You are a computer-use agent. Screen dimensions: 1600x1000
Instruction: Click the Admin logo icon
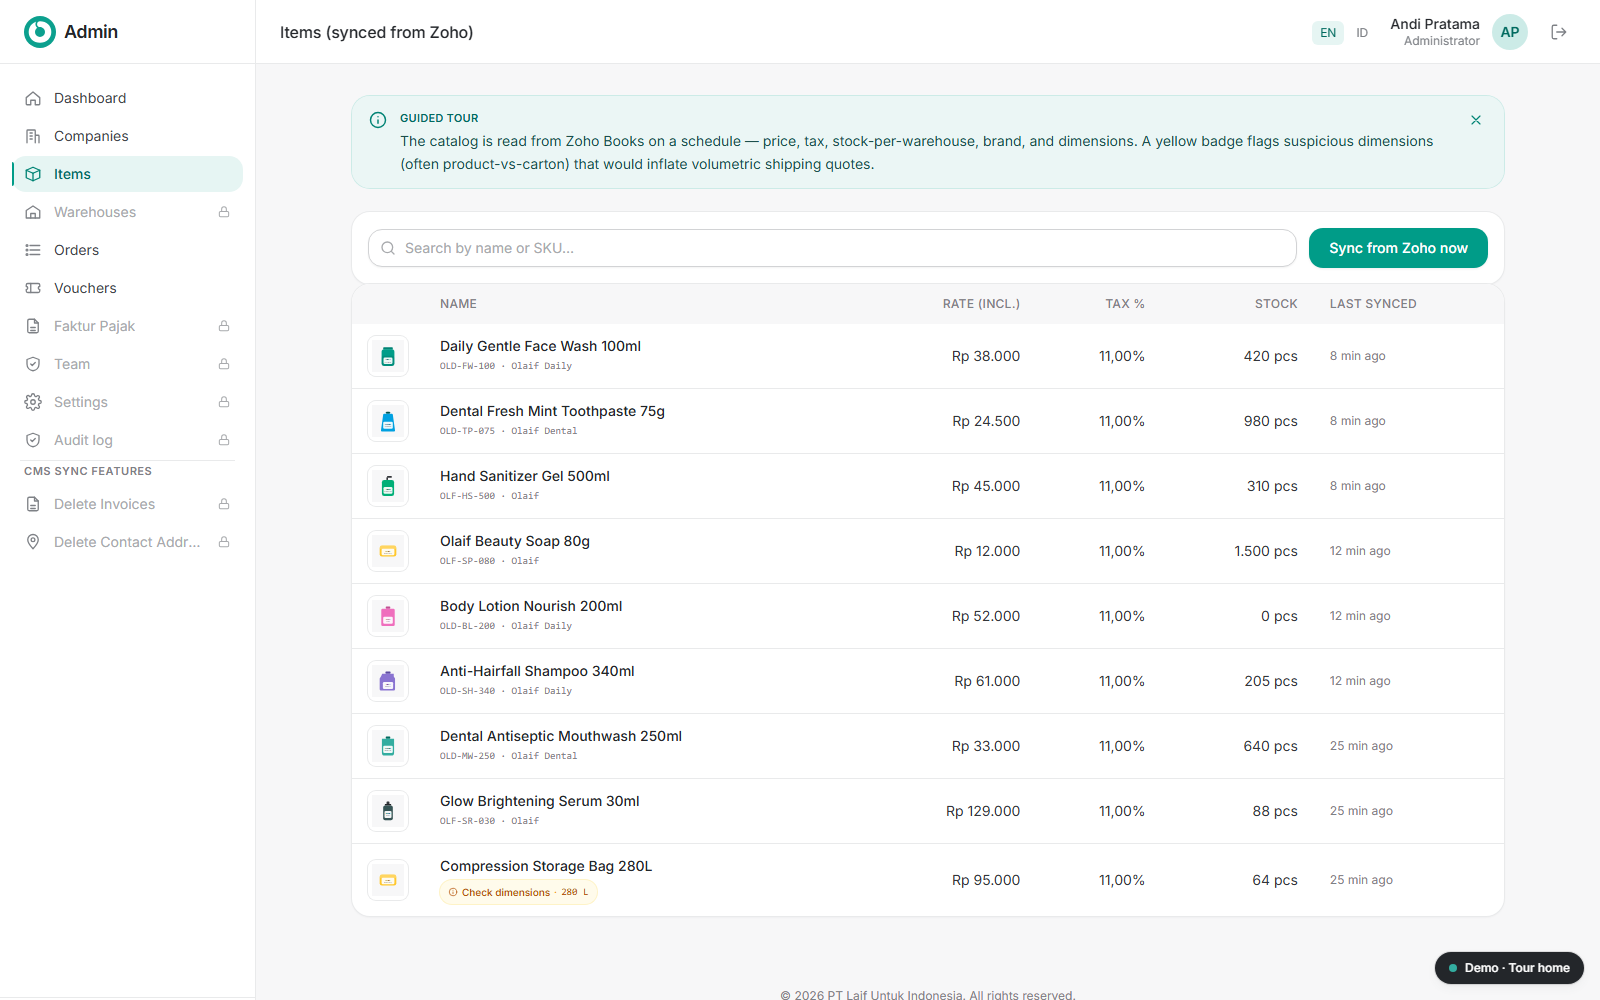coord(40,32)
